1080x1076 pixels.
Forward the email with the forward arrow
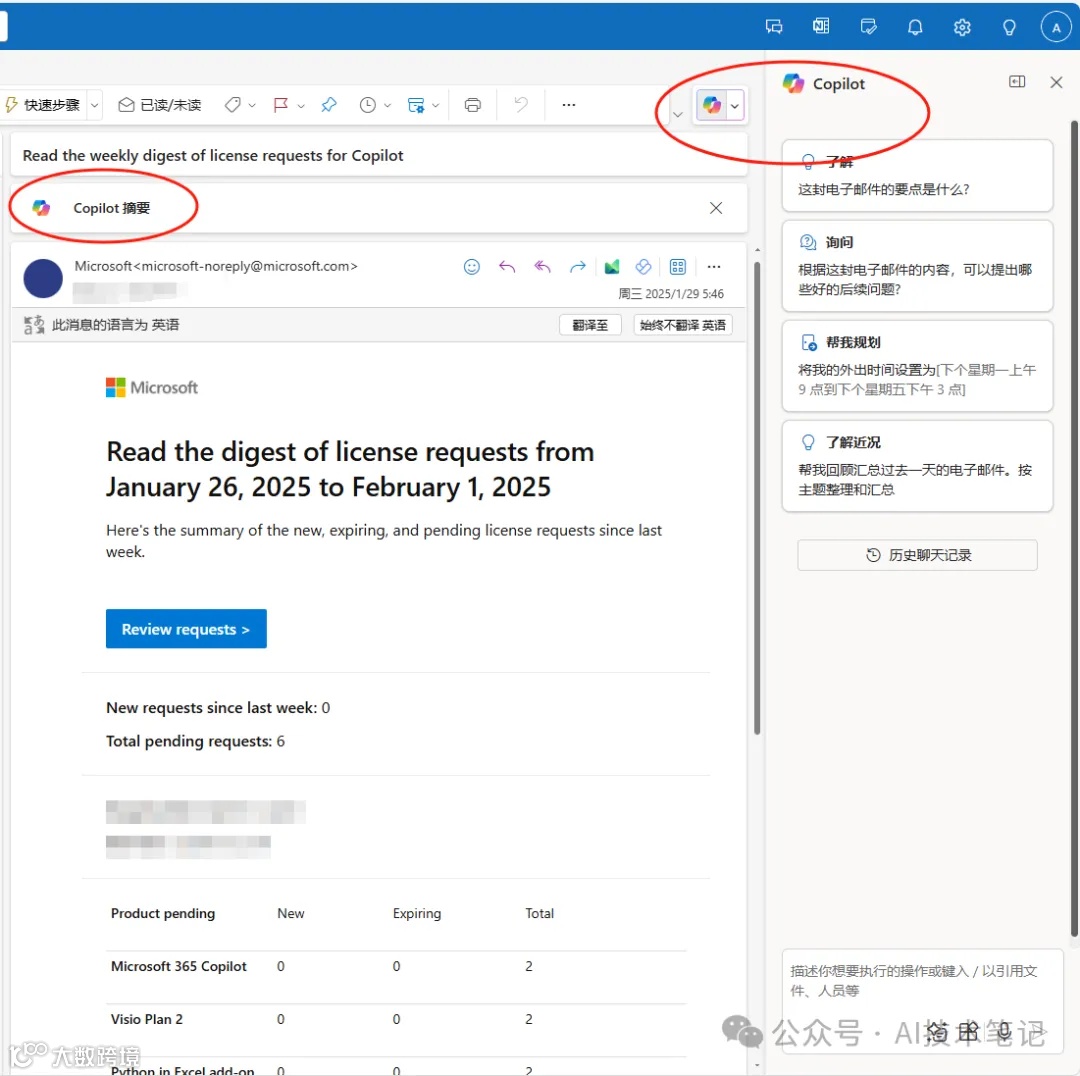coord(577,267)
